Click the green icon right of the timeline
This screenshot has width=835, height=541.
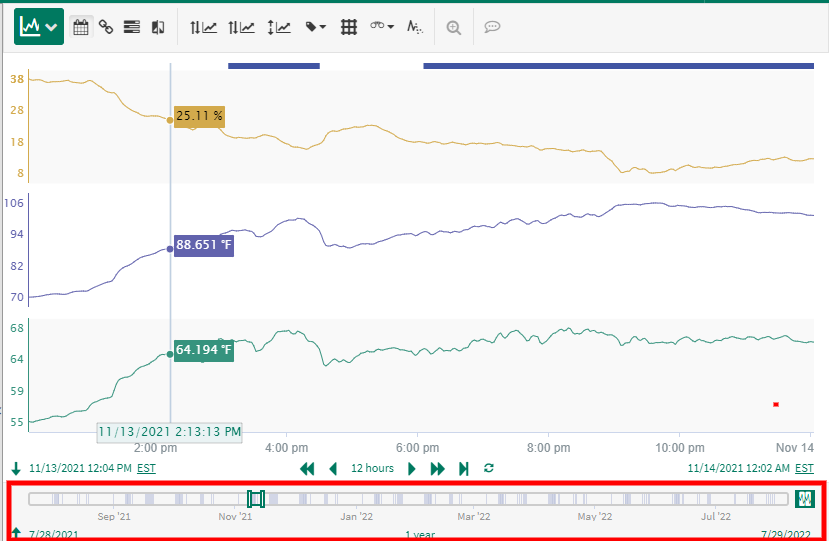click(806, 498)
